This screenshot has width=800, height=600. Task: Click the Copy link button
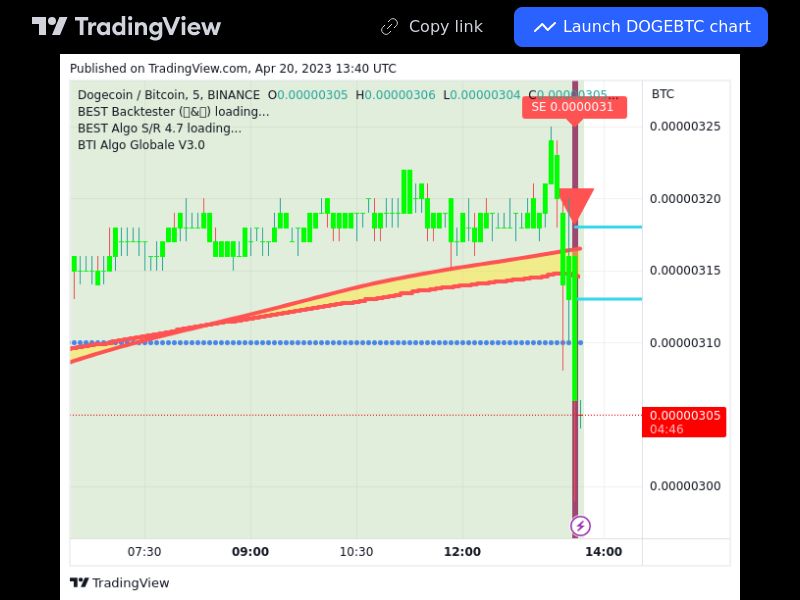(x=432, y=27)
